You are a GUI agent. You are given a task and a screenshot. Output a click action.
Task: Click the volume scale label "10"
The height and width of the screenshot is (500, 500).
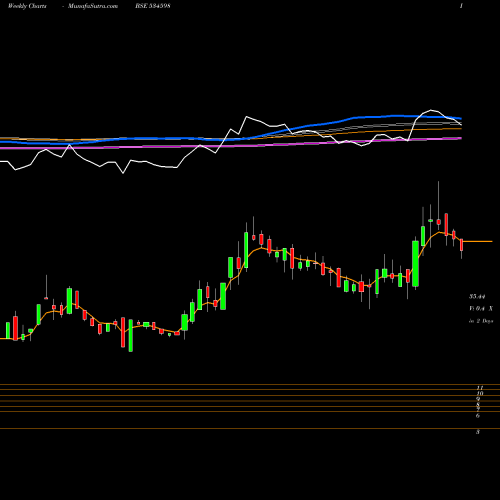pos(480,393)
